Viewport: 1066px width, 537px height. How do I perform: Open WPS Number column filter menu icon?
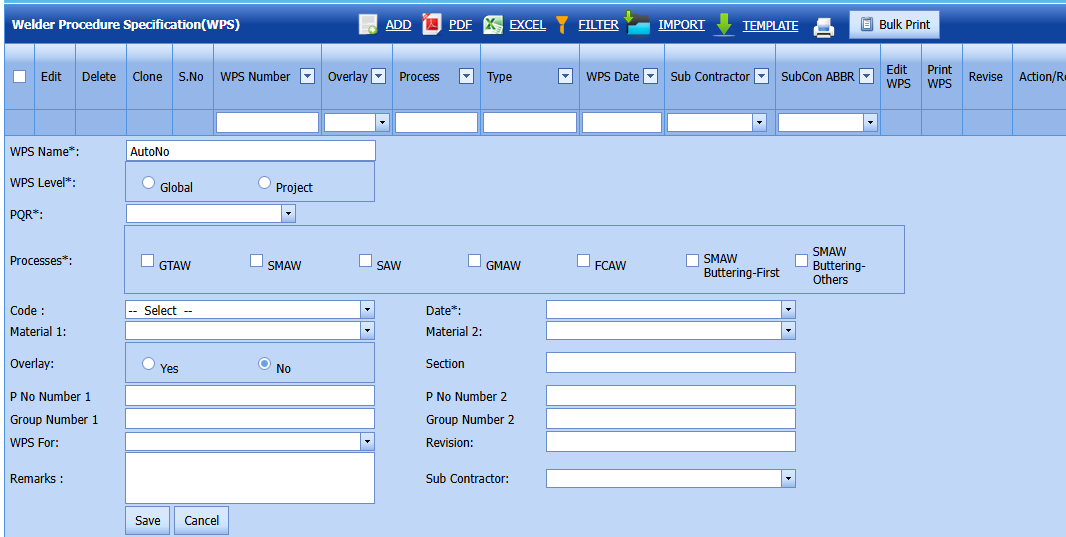point(307,76)
